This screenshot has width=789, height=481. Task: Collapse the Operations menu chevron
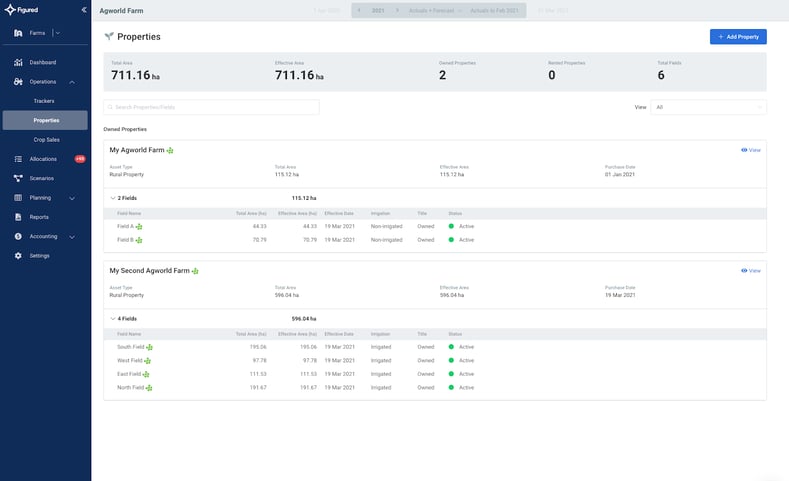pos(72,82)
